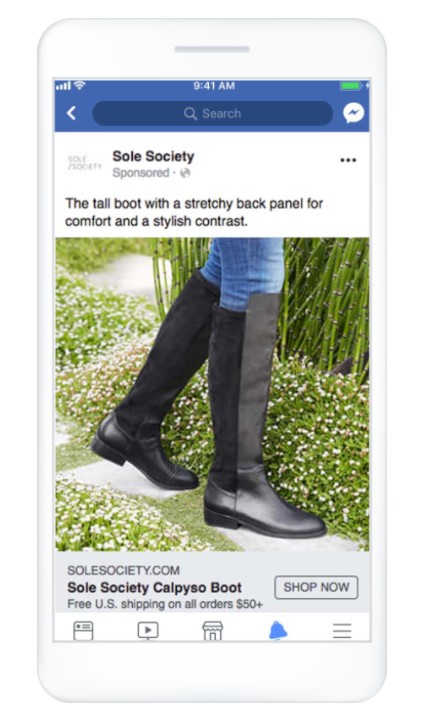Open Messenger from the header icon
Viewport: 427px width, 717px height.
click(353, 113)
